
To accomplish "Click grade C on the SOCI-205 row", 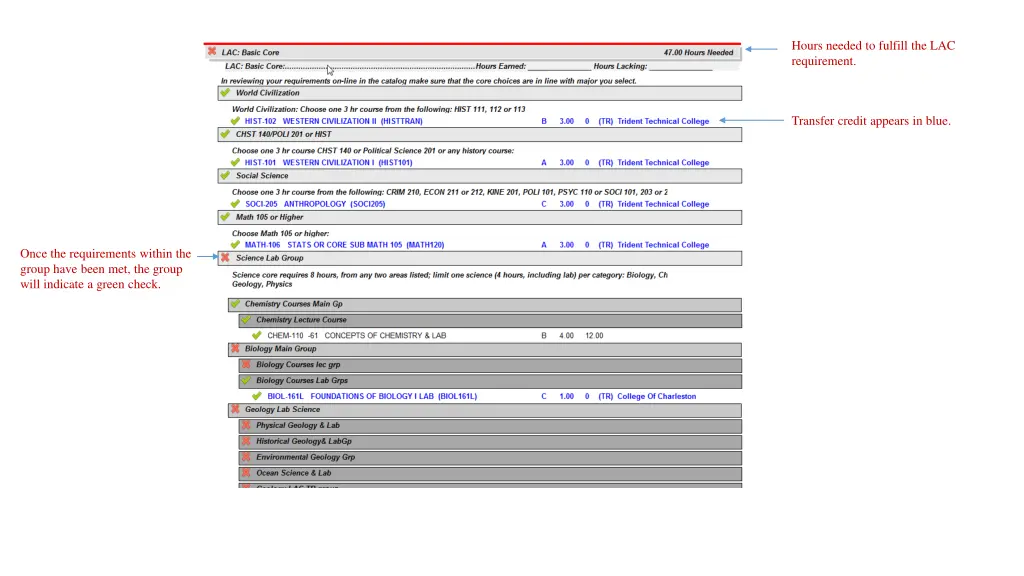I will pos(543,204).
